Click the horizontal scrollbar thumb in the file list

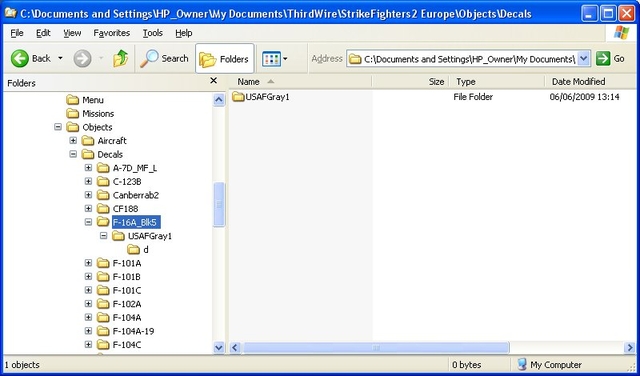pos(376,348)
